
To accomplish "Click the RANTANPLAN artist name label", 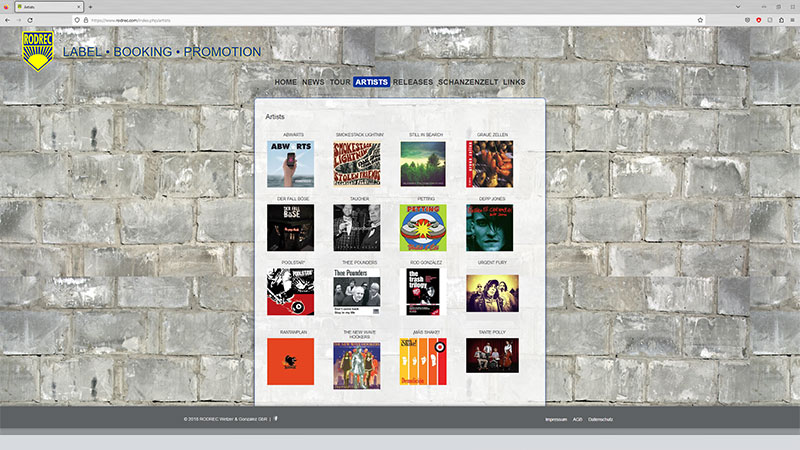I will point(293,332).
